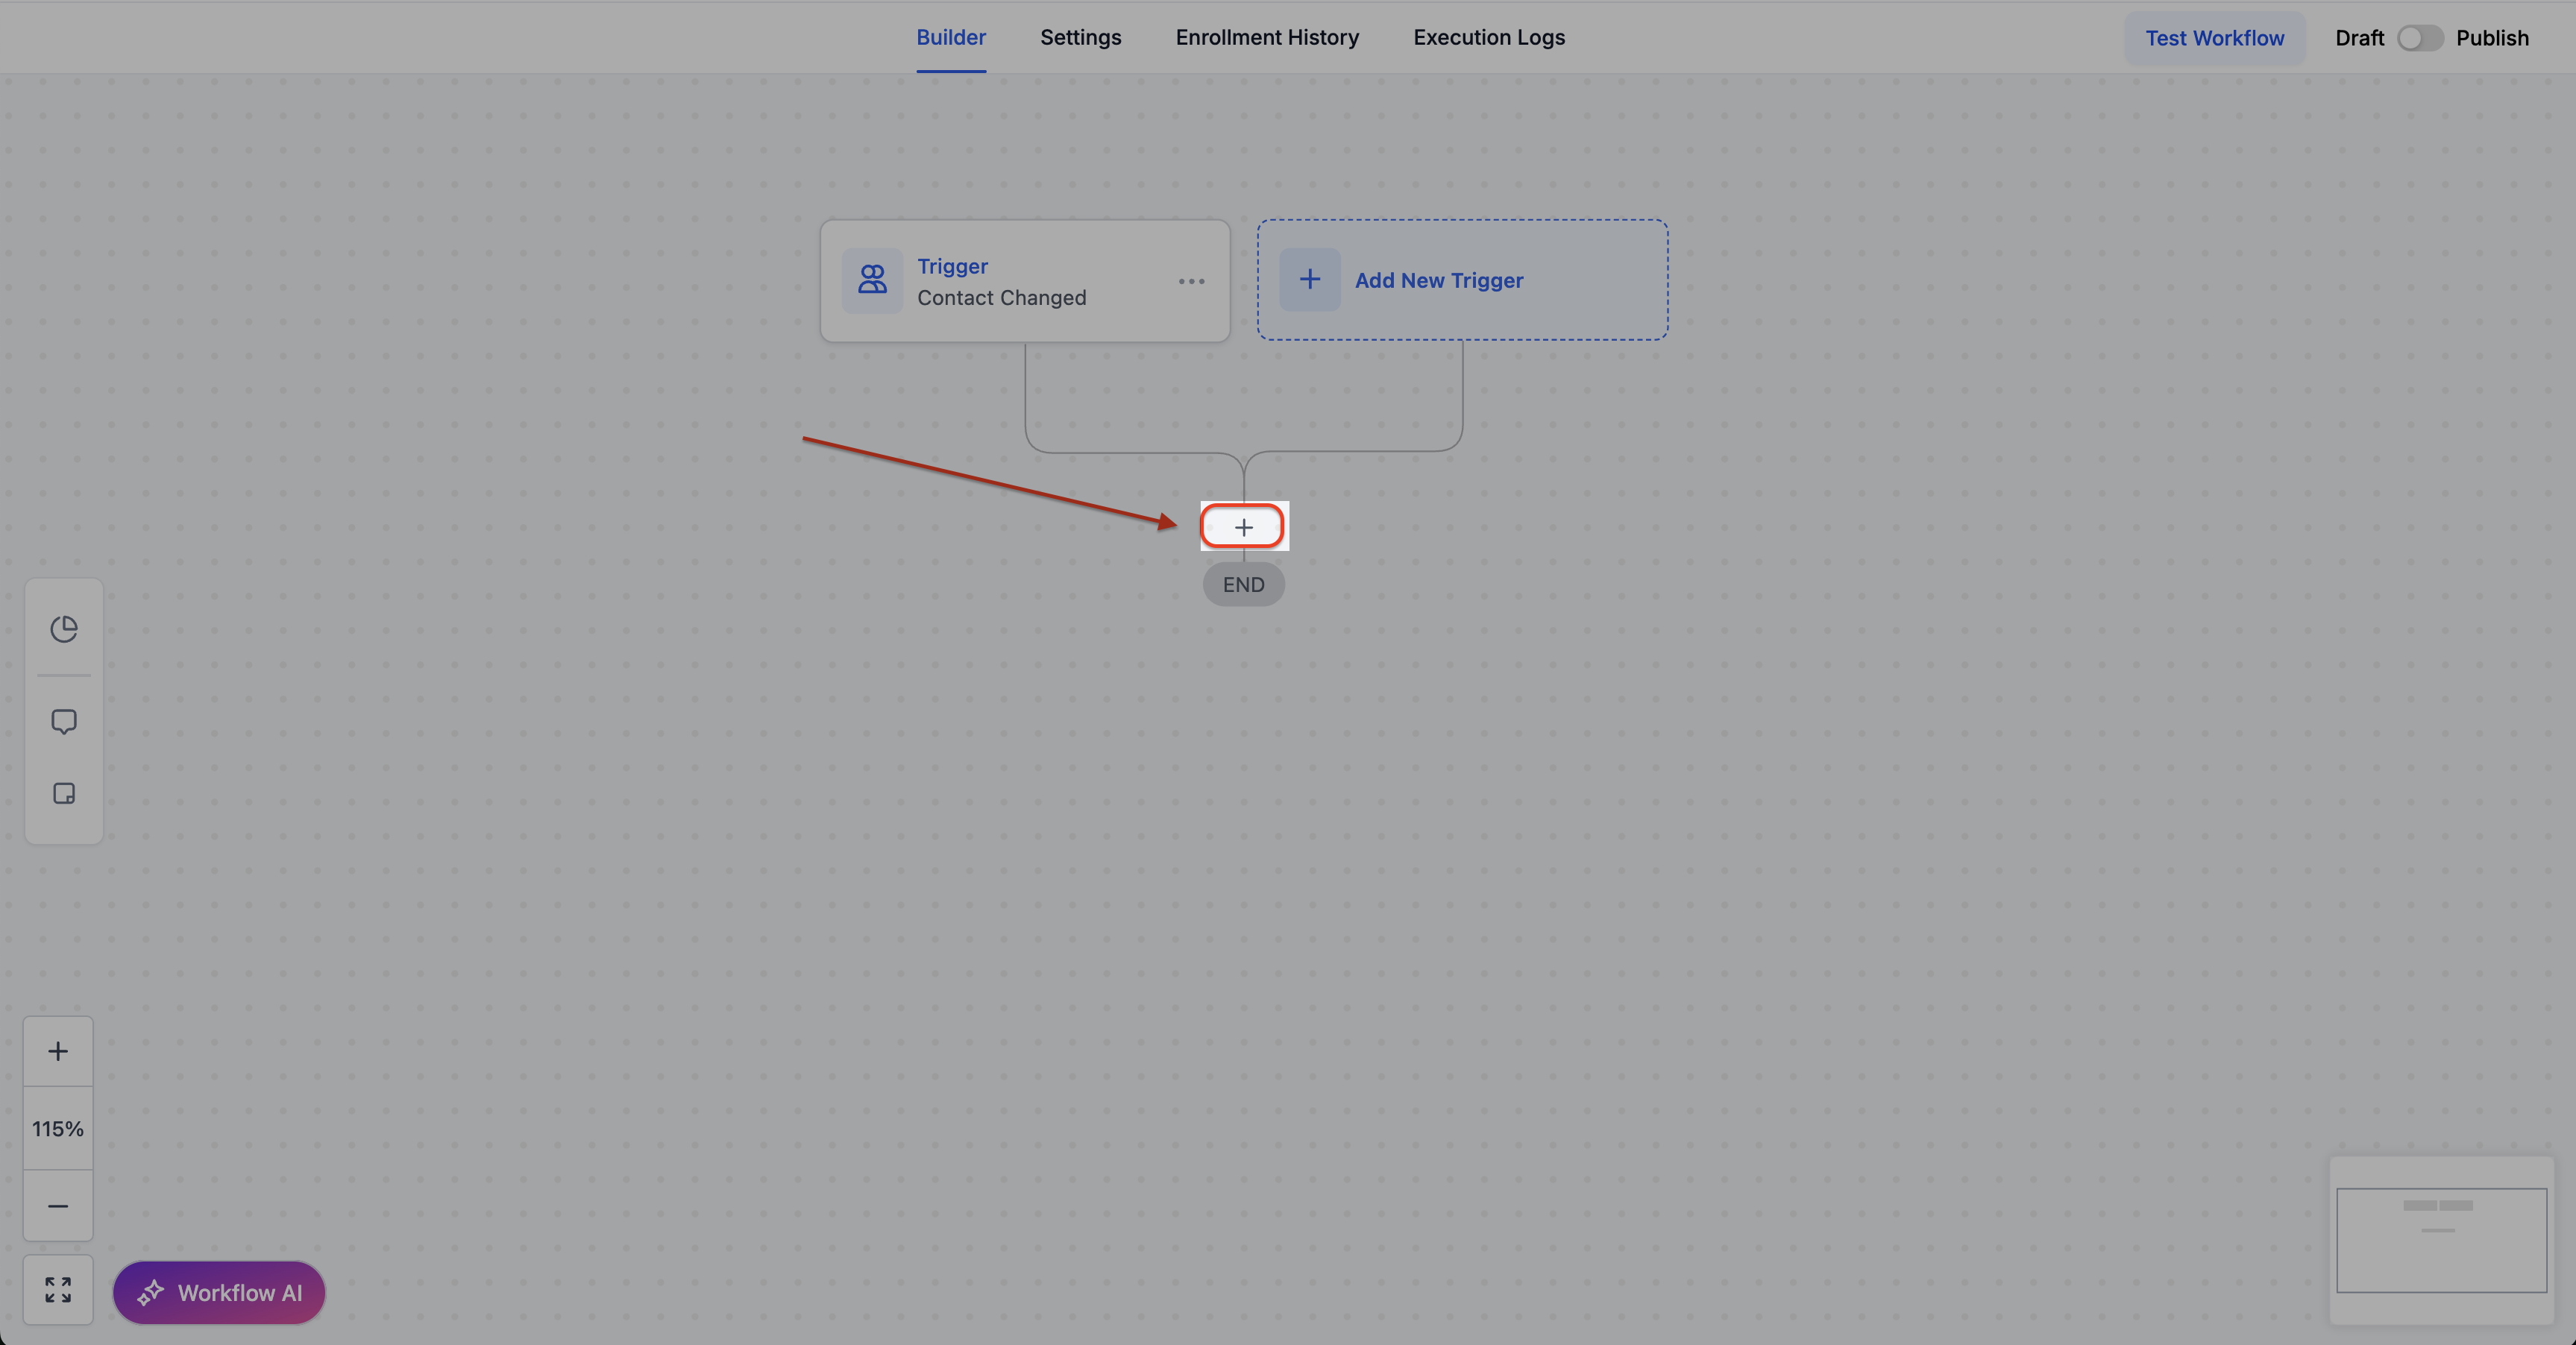Image resolution: width=2576 pixels, height=1345 pixels.
Task: Click the Add New Trigger plus icon
Action: click(x=1310, y=280)
